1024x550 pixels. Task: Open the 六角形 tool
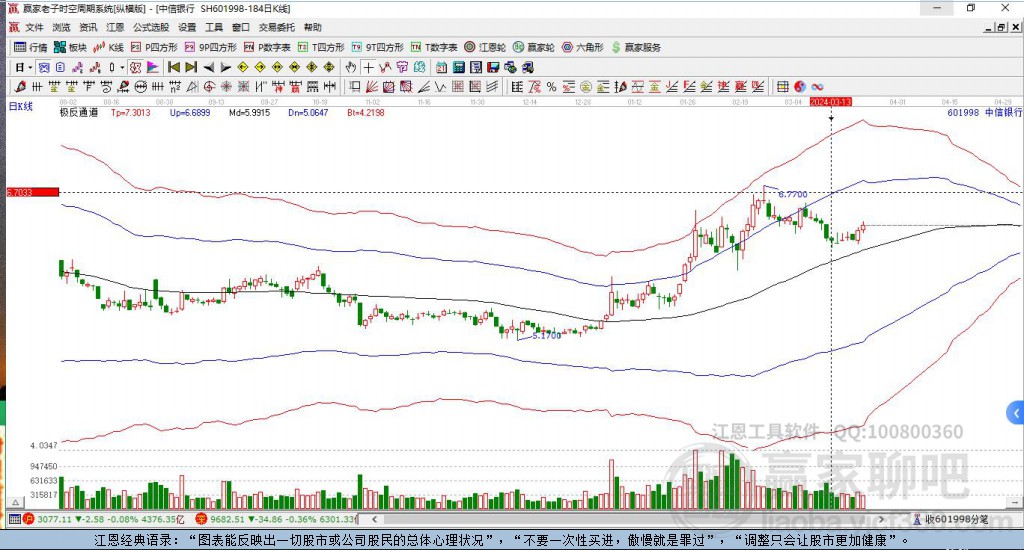[583, 47]
